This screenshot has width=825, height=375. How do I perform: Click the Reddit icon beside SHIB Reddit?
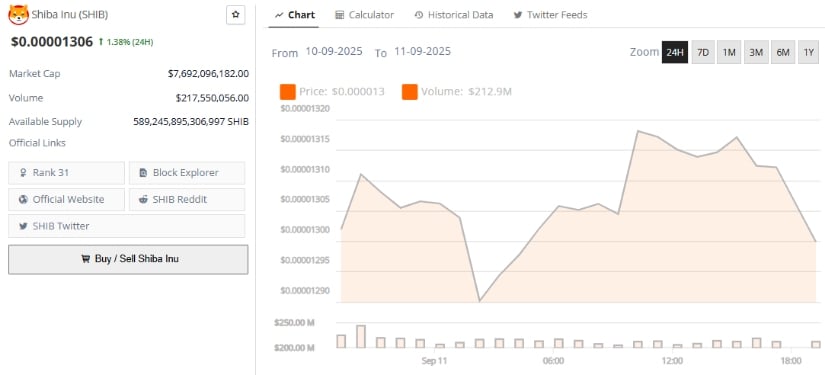point(143,200)
